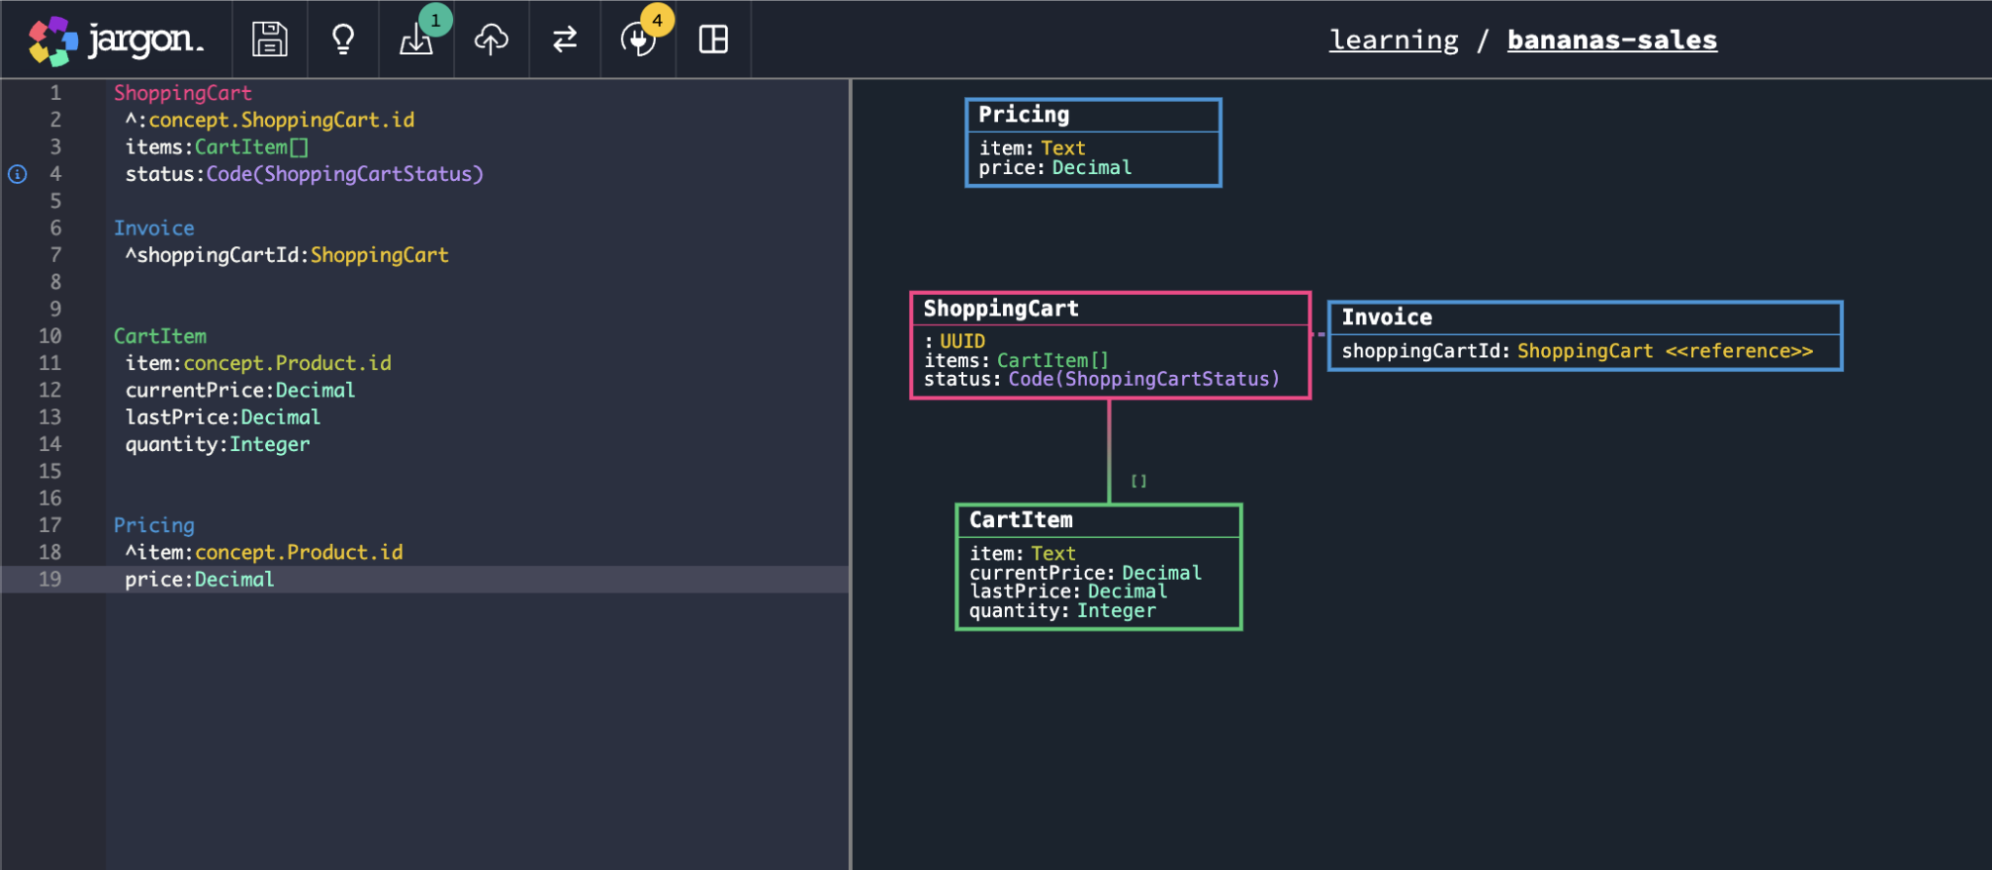Save the model with the floppy disk icon
Viewport: 1992px width, 870px height.
(x=269, y=40)
